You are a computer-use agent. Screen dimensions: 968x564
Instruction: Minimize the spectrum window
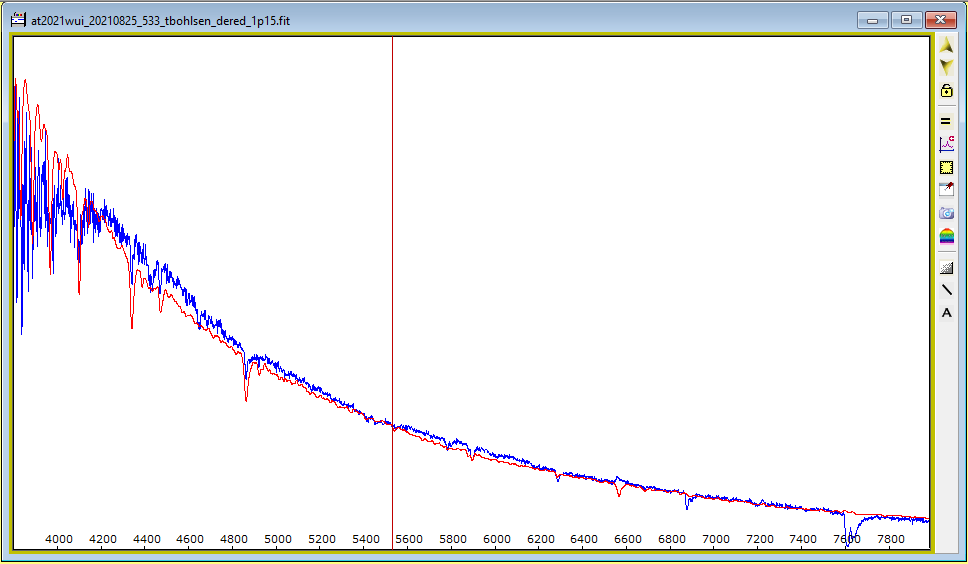coord(873,20)
